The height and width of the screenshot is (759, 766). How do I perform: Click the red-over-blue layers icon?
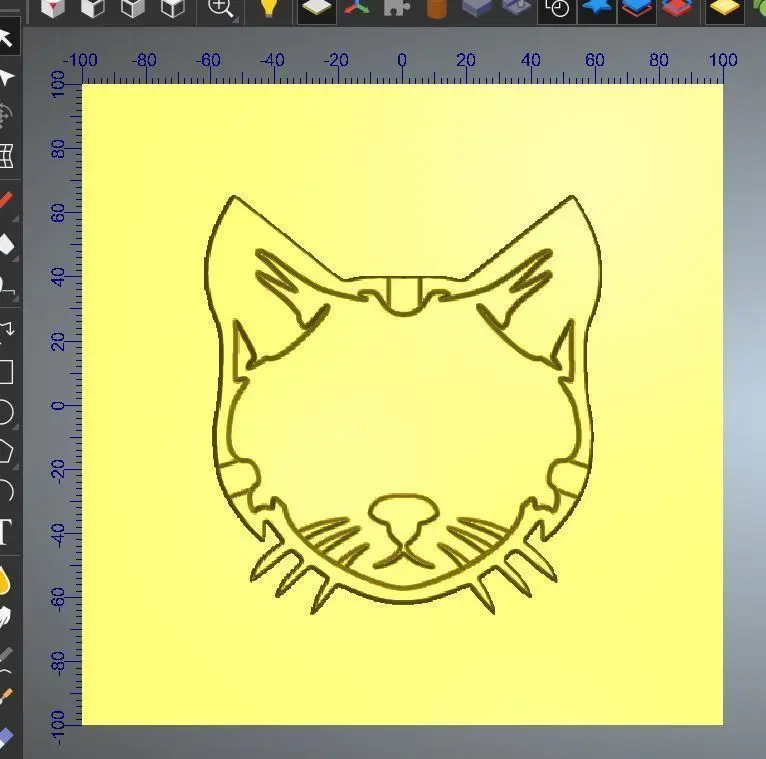pos(677,8)
